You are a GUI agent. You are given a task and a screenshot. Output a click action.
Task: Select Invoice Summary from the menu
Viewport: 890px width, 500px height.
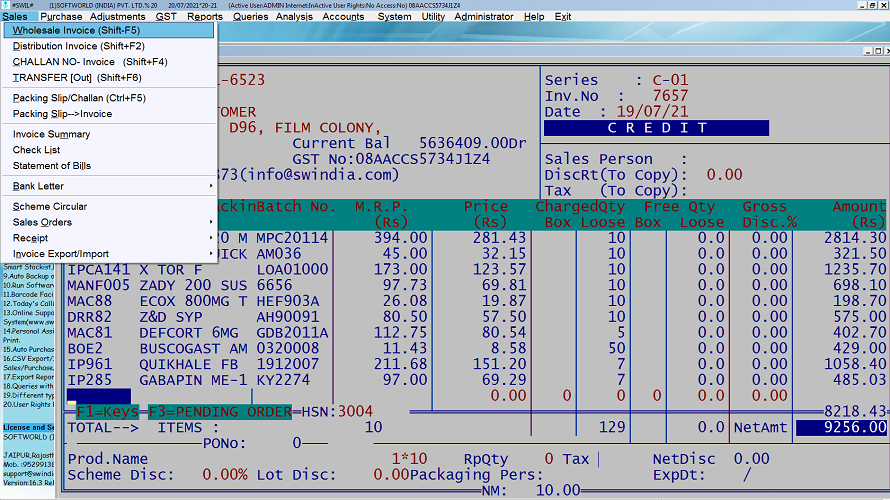tap(51, 134)
